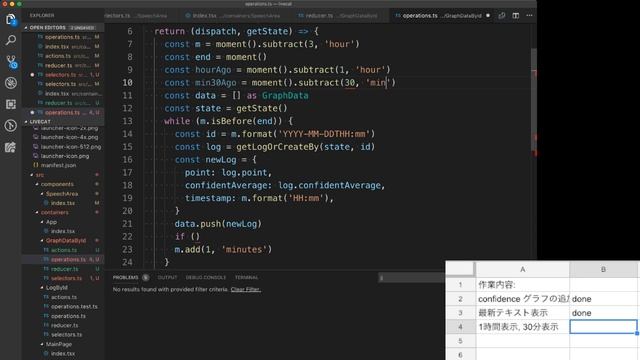Click spreadsheet cell 最新テキスト表示
This screenshot has width=640, height=360.
tap(522, 313)
